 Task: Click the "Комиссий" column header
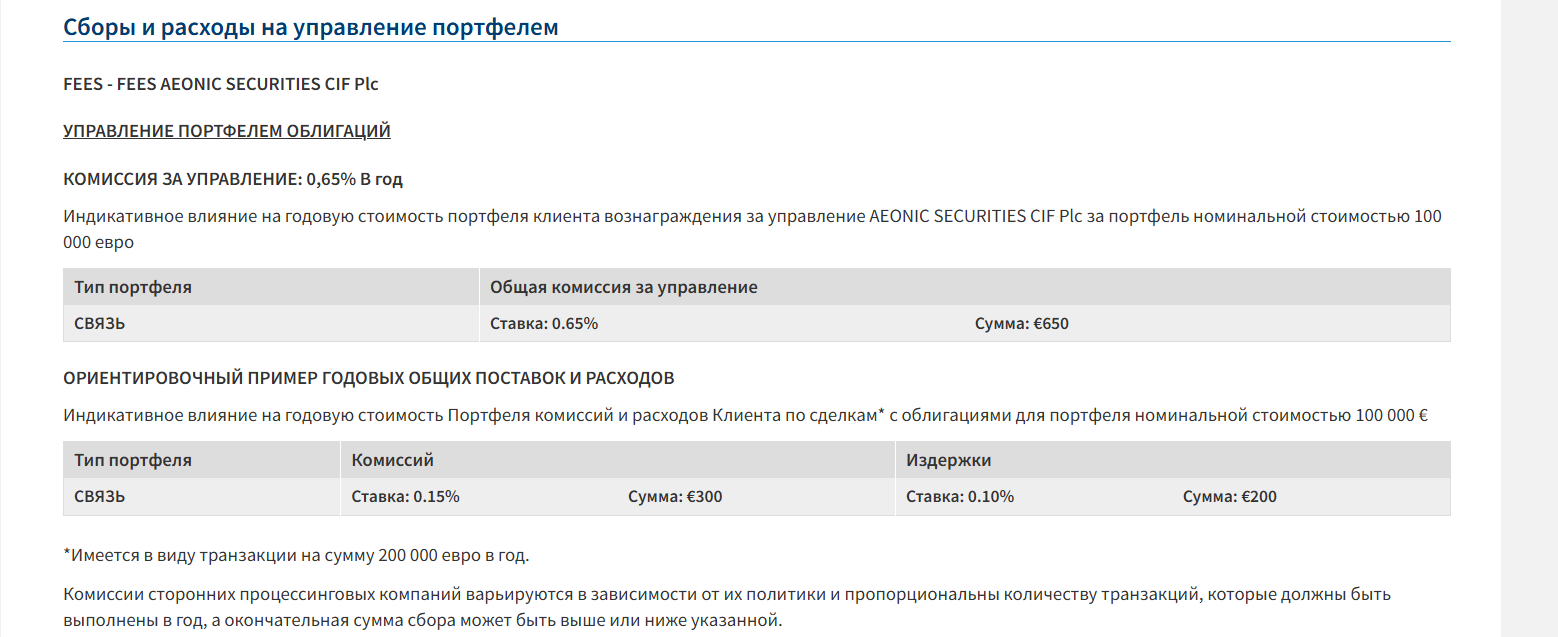392,461
